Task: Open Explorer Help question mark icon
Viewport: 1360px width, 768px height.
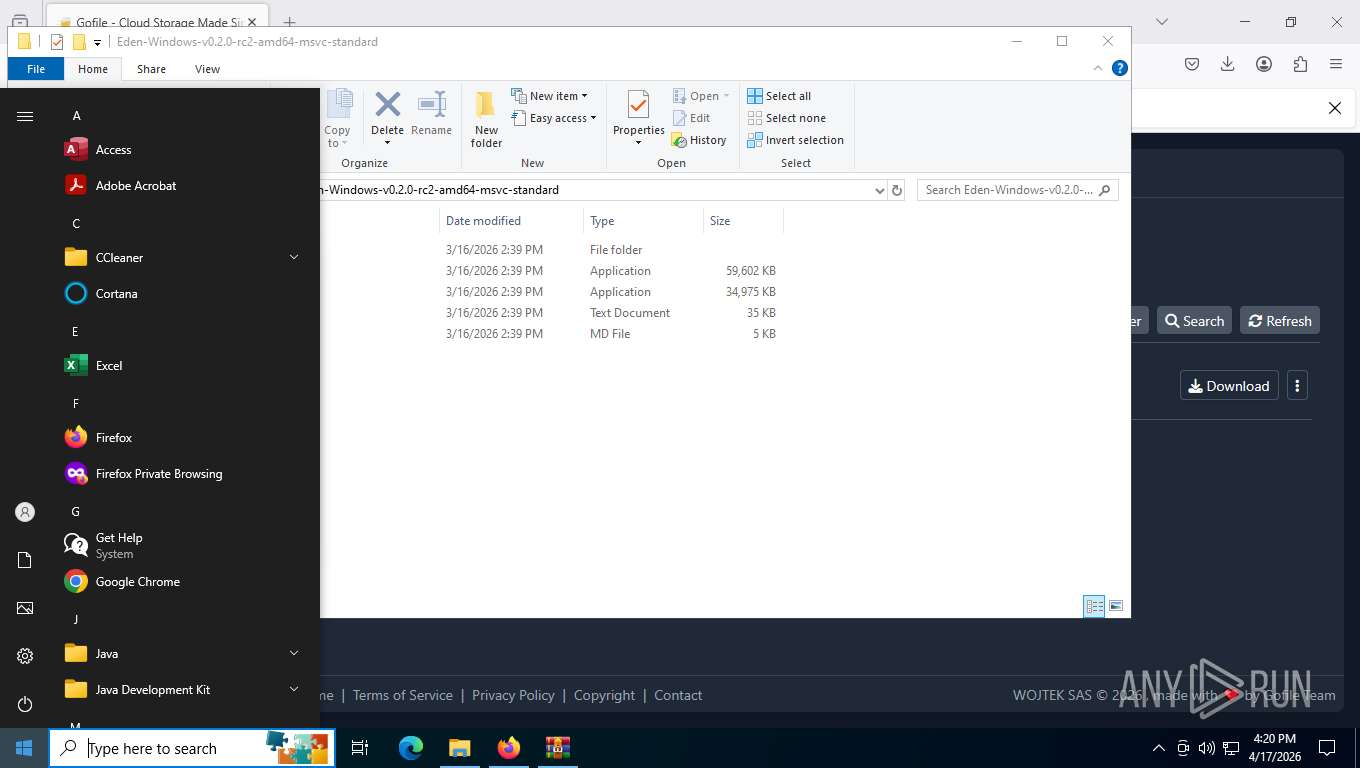Action: point(1120,68)
